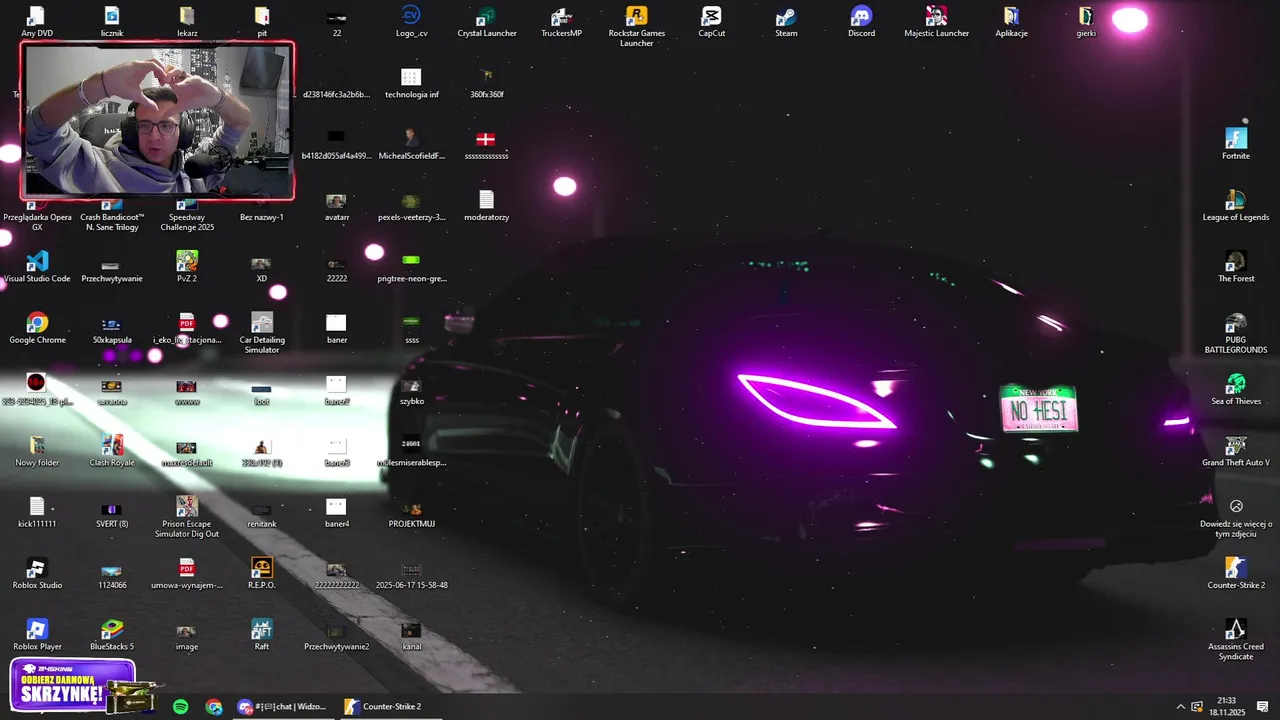This screenshot has width=1280, height=720.
Task: Select the avatarr image icon
Action: pyautogui.click(x=337, y=205)
